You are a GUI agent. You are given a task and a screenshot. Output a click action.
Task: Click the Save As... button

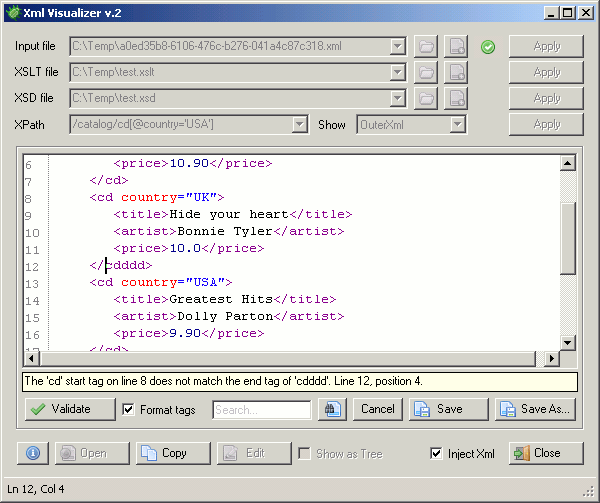coord(536,409)
